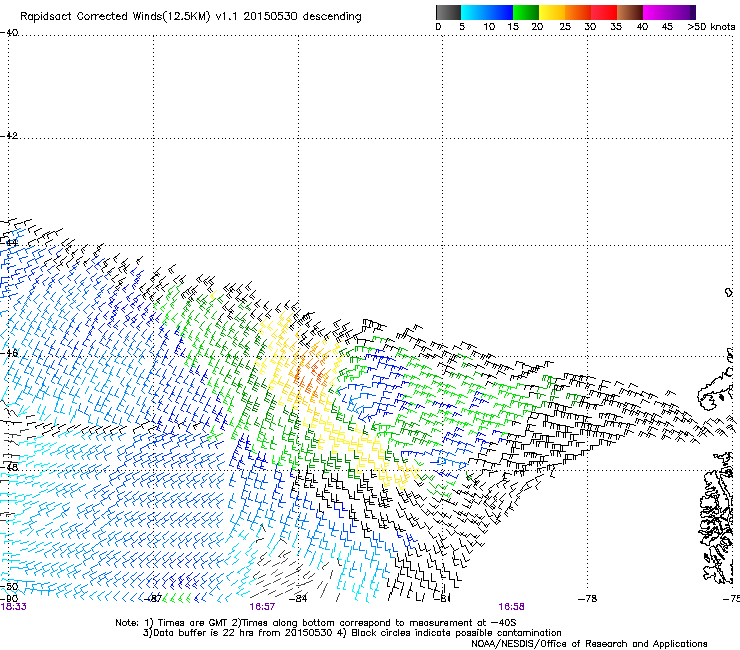Click the '>50 knots' legend label
The height and width of the screenshot is (650, 740).
click(711, 27)
